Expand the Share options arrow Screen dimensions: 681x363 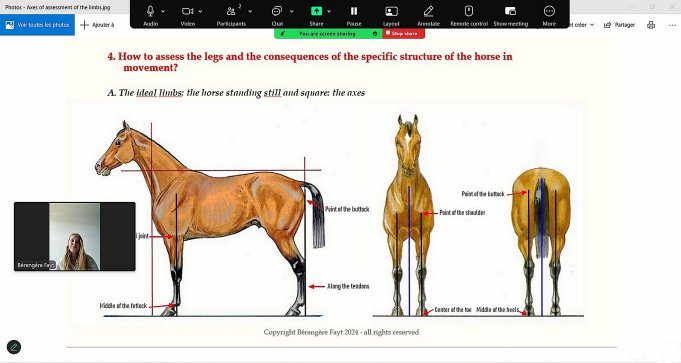point(329,11)
